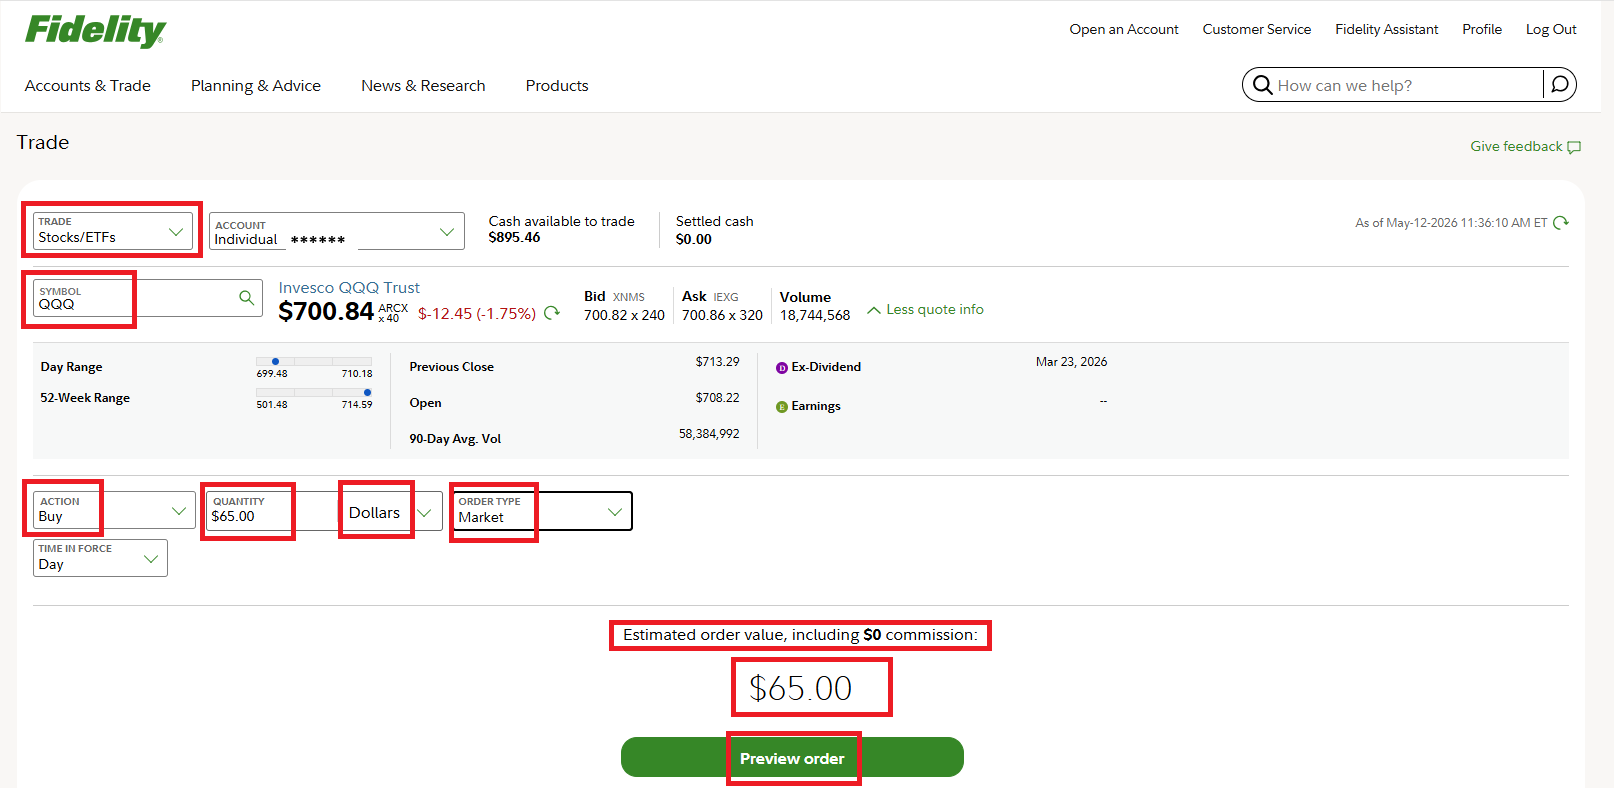Open the Action Buy dropdown
Viewport: 1614px width, 788px height.
point(114,510)
